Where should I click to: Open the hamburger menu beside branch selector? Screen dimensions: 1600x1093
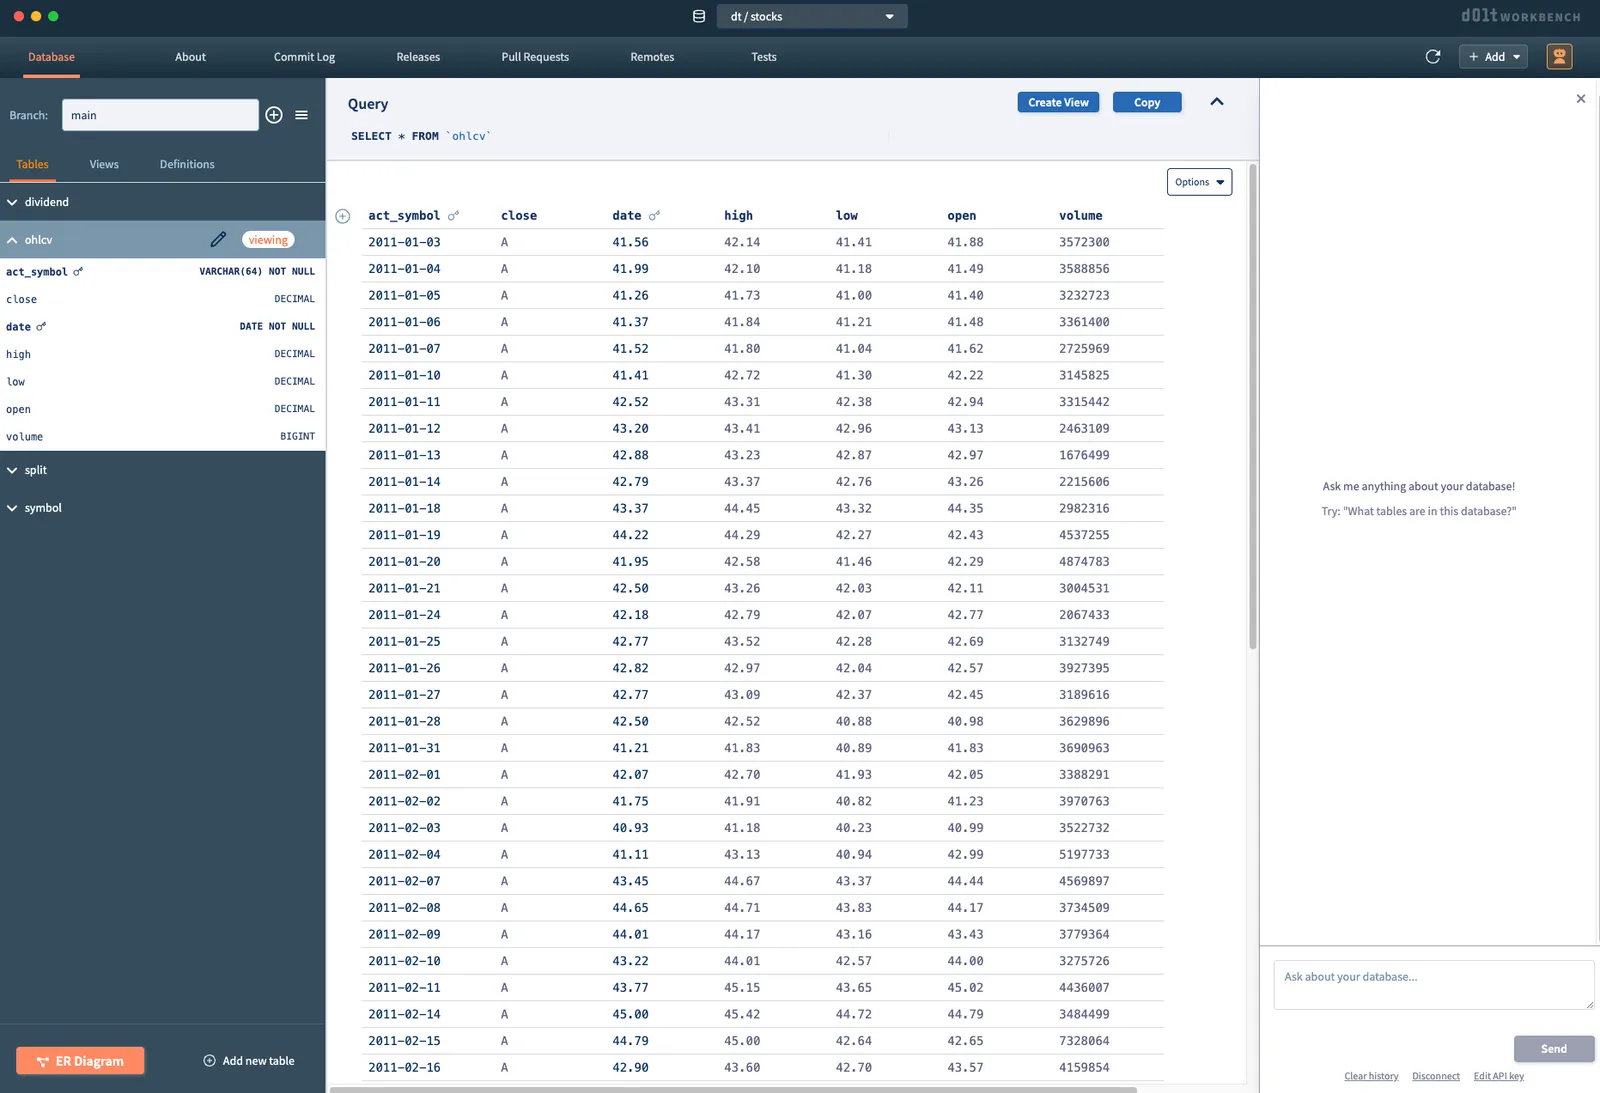point(301,115)
